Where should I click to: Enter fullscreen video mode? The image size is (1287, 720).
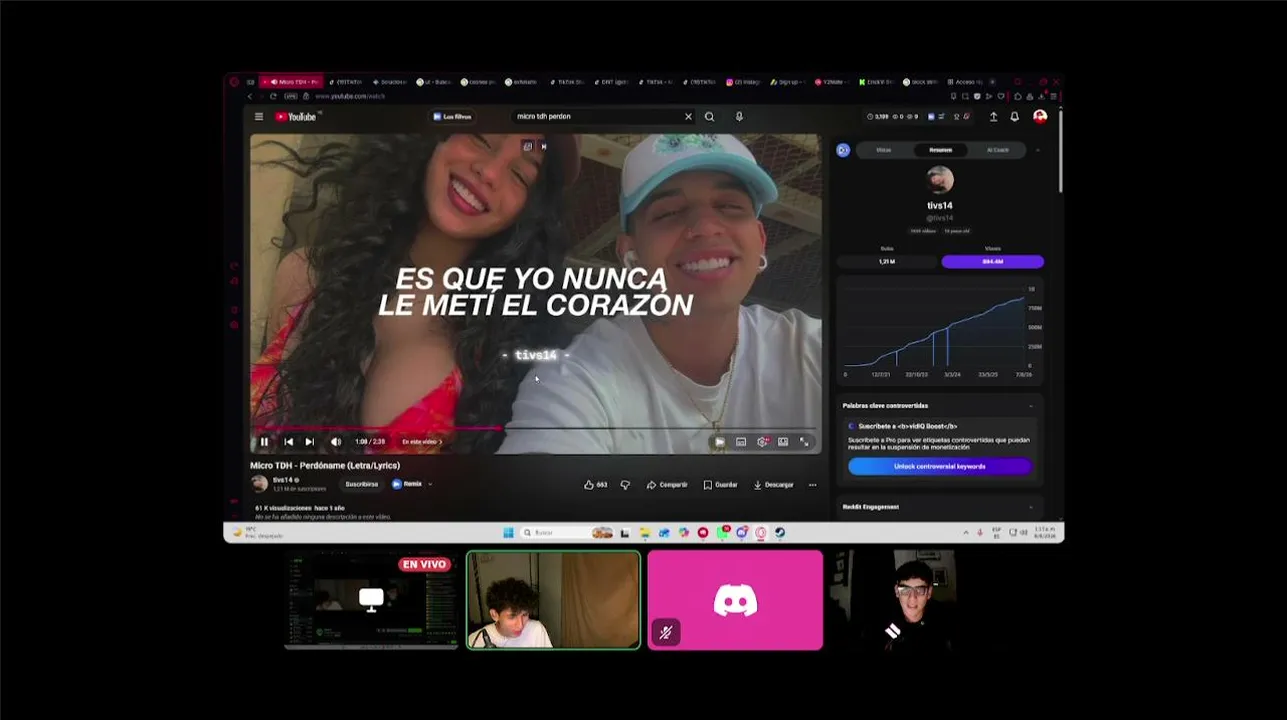tap(804, 442)
